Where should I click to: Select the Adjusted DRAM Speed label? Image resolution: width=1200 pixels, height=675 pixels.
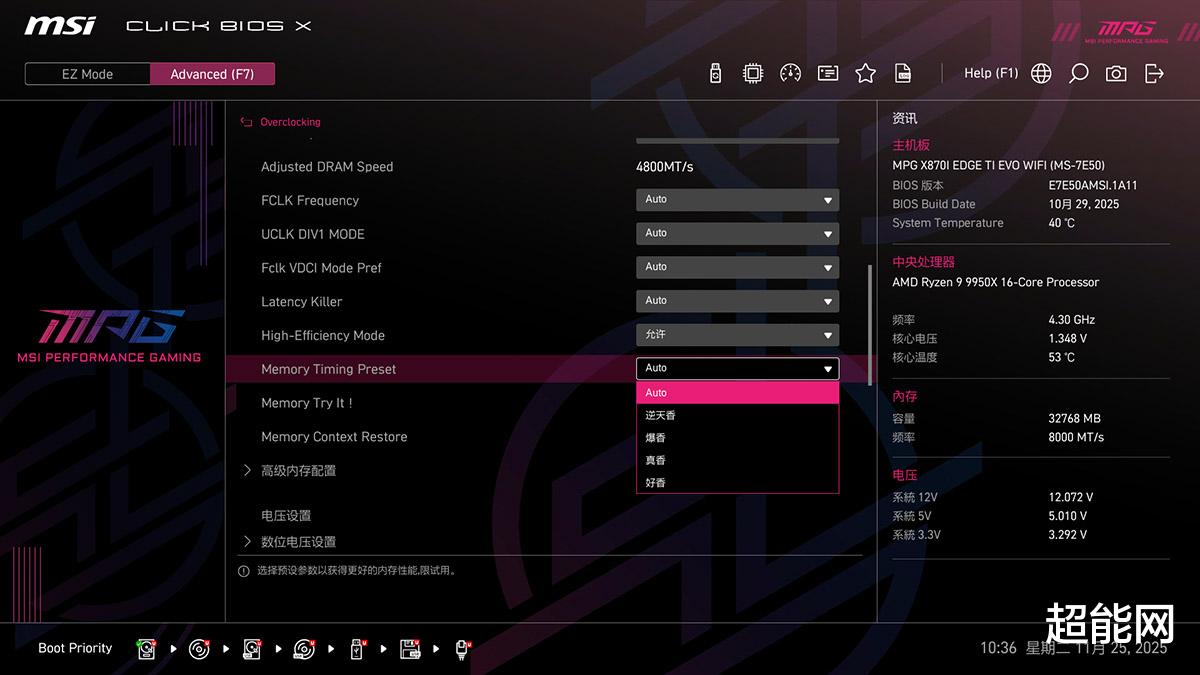pos(327,167)
